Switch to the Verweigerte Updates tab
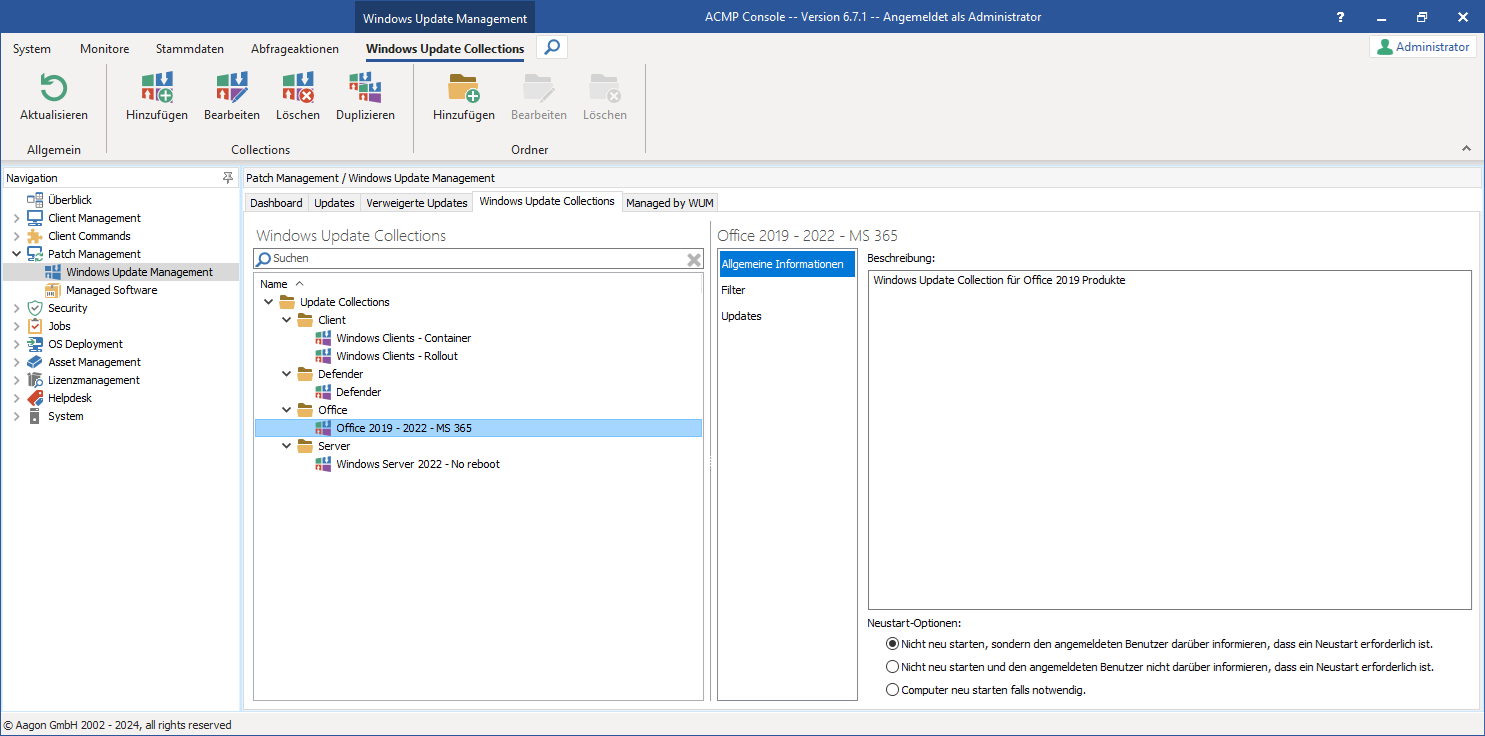Image resolution: width=1485 pixels, height=736 pixels. 416,202
